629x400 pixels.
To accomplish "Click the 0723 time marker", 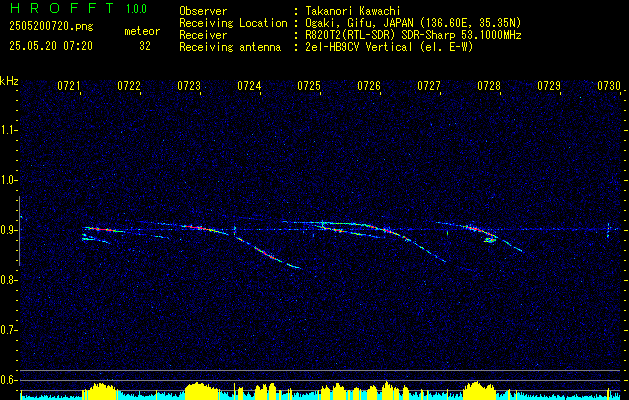I will tap(189, 85).
